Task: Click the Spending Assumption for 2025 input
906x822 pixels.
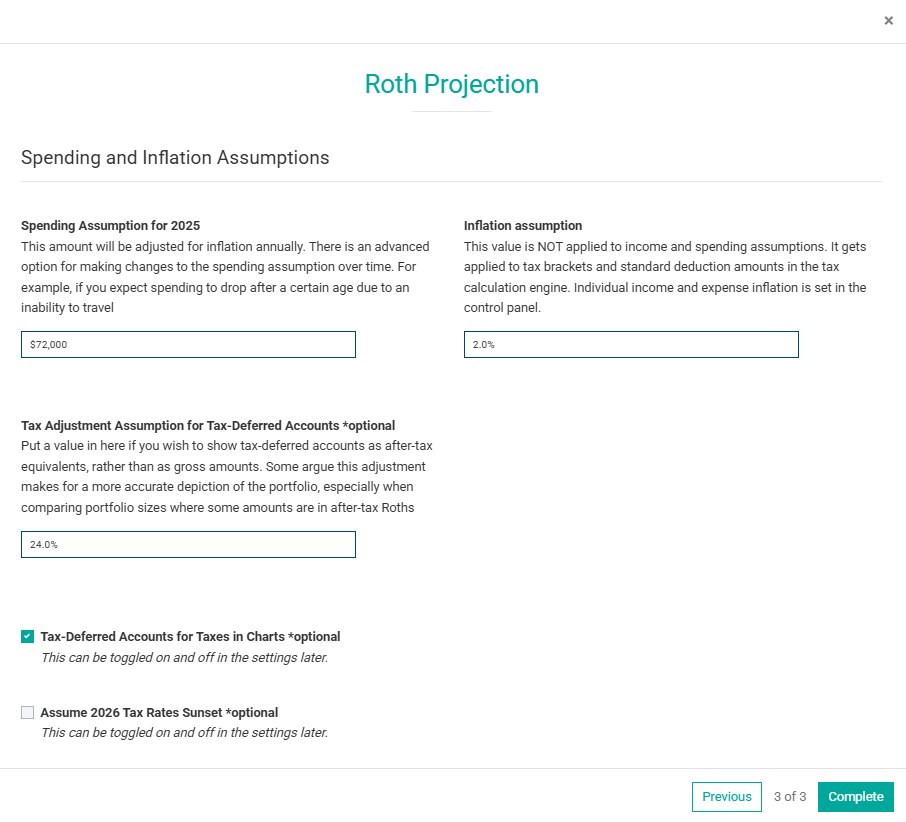Action: 188,344
